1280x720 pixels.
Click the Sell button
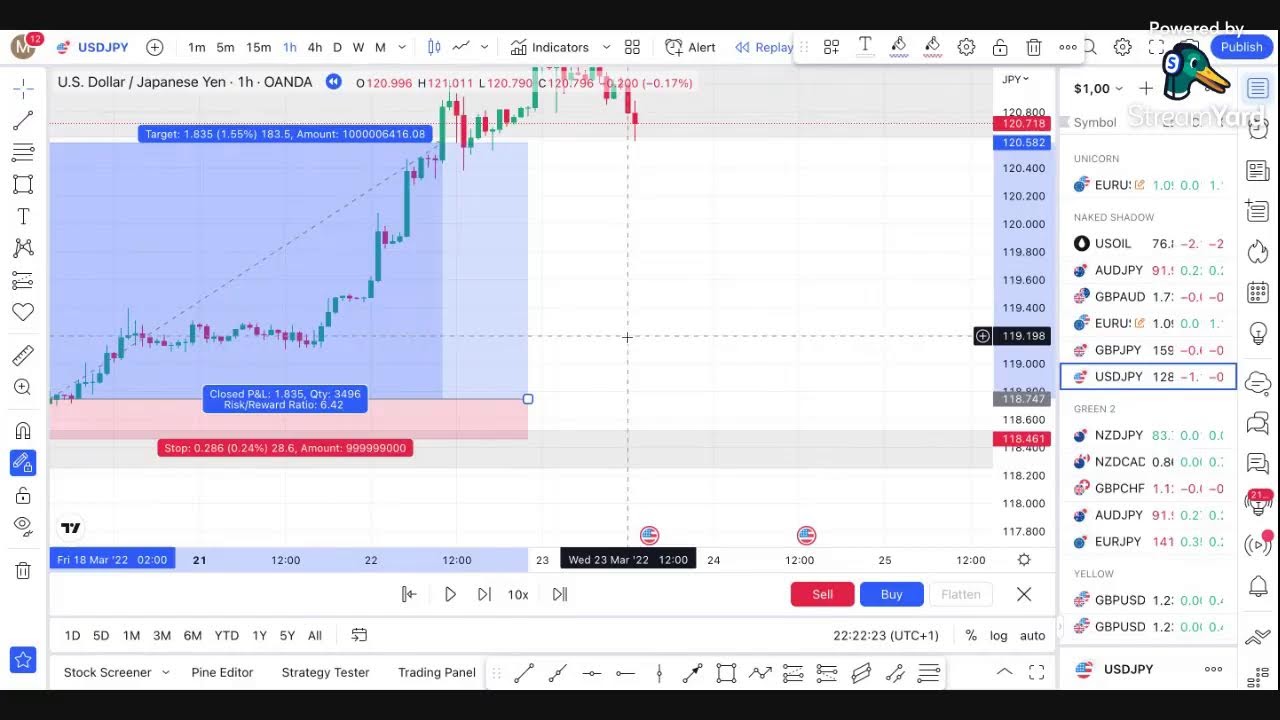(822, 594)
